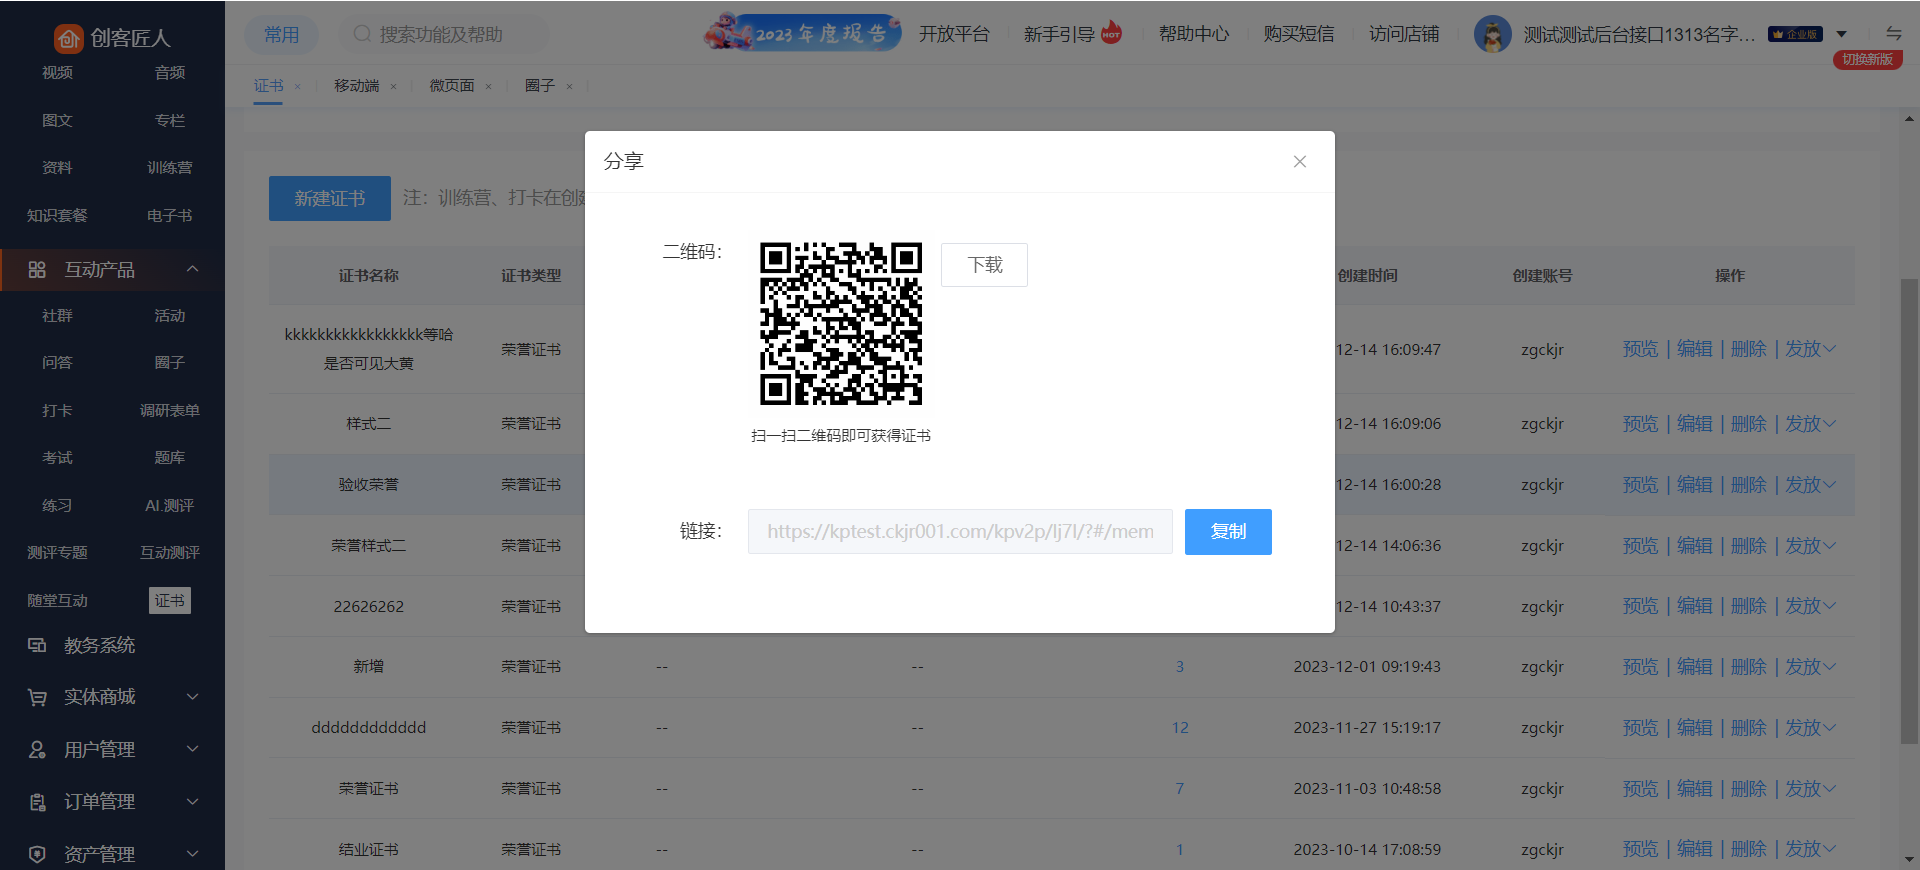Open 购买短信 in top menu
Screen dimensions: 1920x870
(x=1299, y=34)
